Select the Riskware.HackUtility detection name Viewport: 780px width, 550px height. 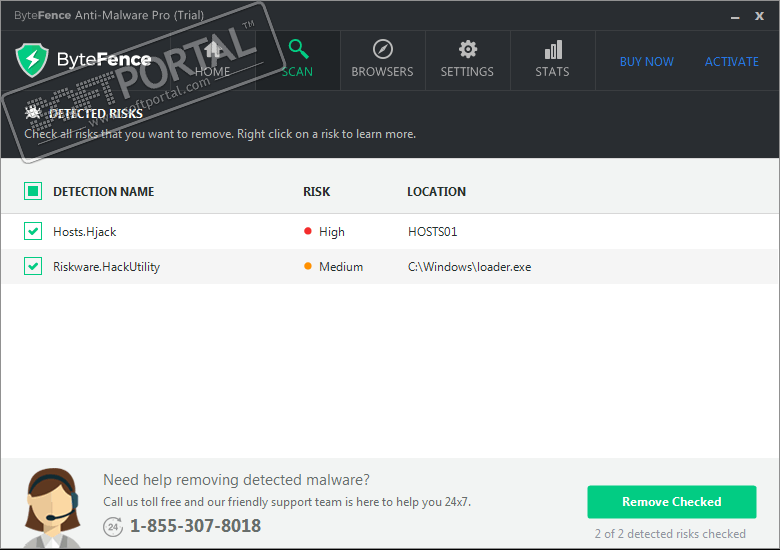click(106, 267)
